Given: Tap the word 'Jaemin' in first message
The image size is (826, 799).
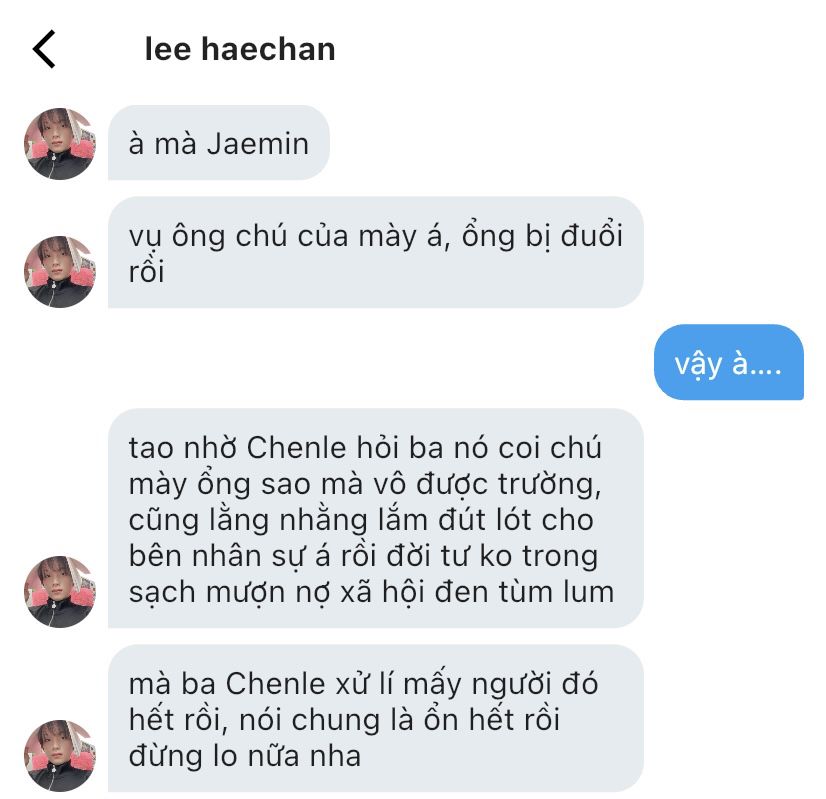Looking at the screenshot, I should (x=258, y=144).
